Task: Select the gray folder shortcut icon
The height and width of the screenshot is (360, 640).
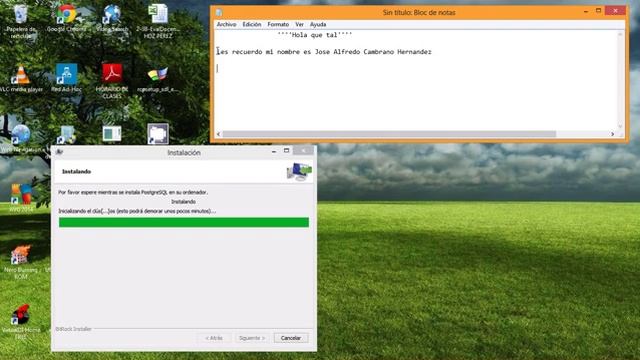Action: (x=158, y=134)
